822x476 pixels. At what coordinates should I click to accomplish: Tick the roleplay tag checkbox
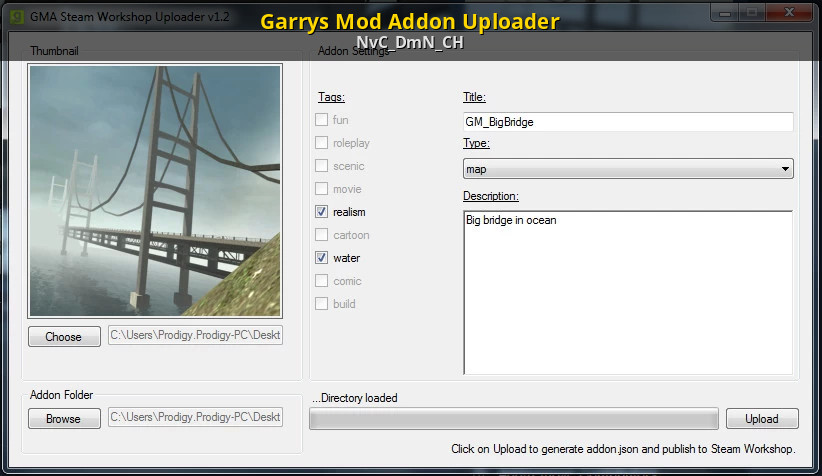tap(322, 143)
